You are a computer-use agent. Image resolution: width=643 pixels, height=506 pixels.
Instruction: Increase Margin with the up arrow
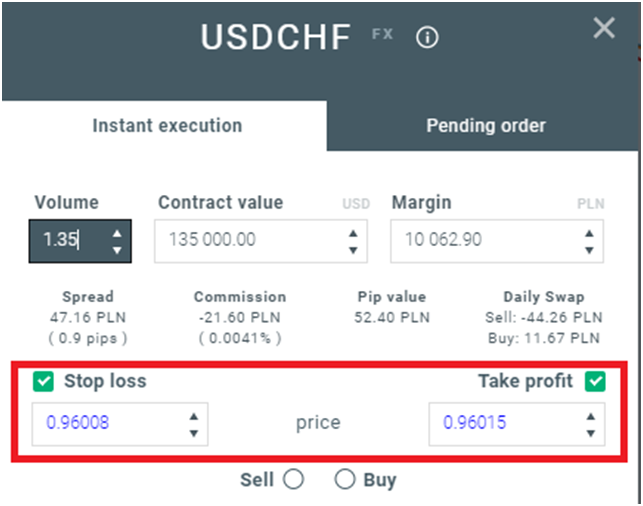point(589,233)
